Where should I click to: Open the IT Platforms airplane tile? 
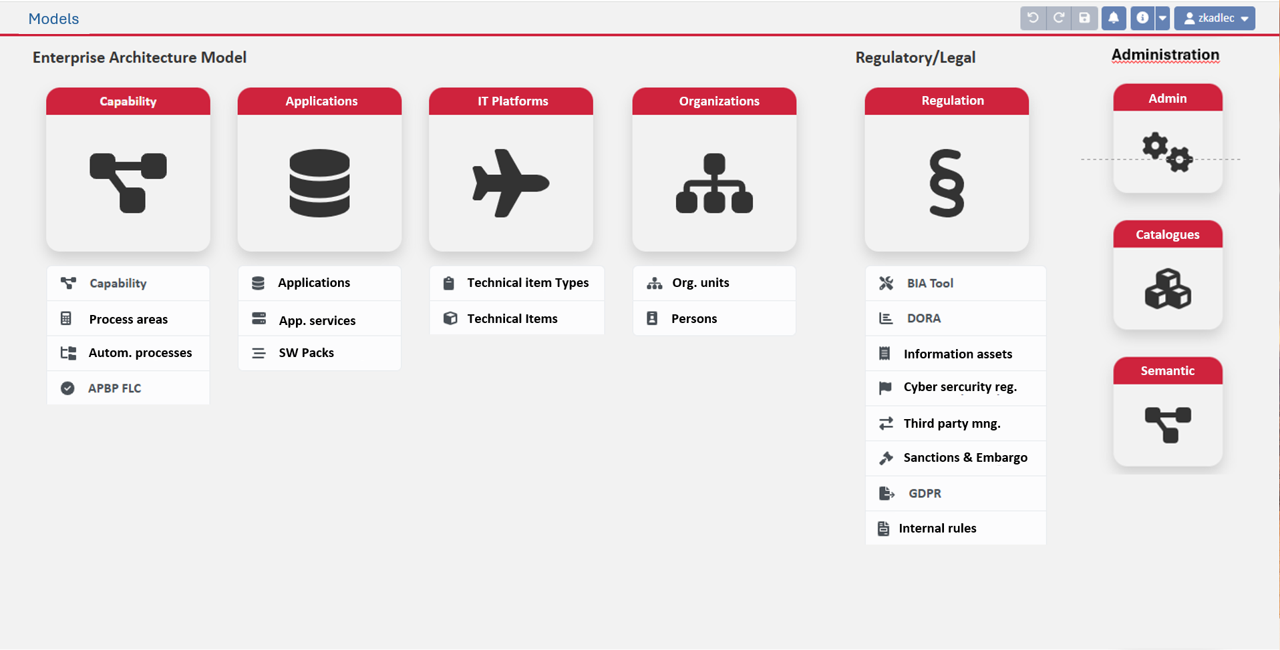coord(510,183)
